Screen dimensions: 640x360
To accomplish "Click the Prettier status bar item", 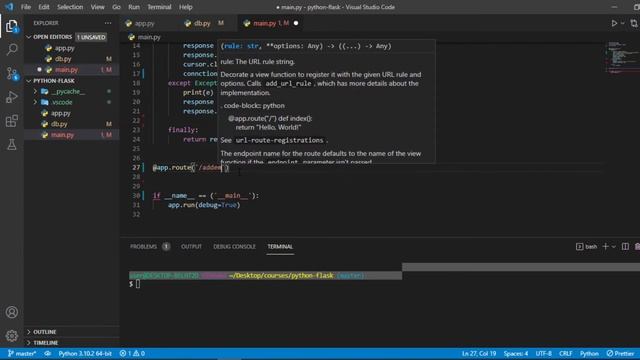I will tap(620, 353).
